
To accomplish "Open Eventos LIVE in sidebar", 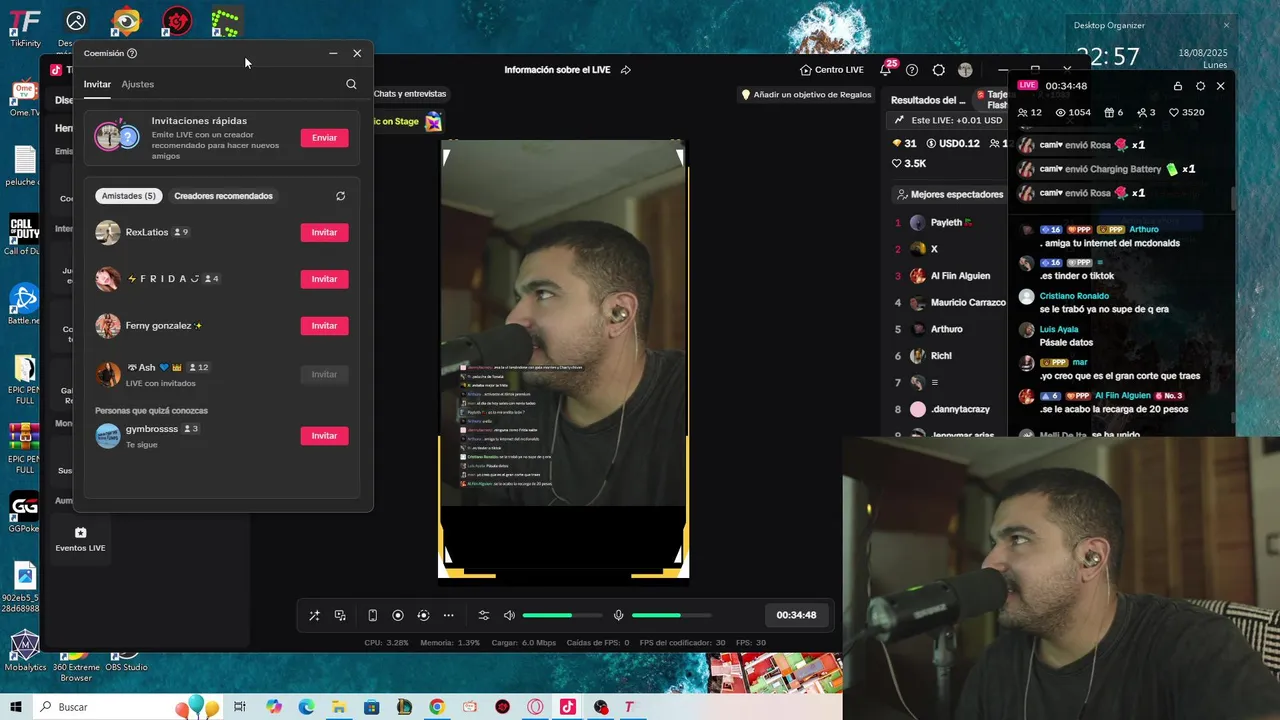I will [80, 539].
